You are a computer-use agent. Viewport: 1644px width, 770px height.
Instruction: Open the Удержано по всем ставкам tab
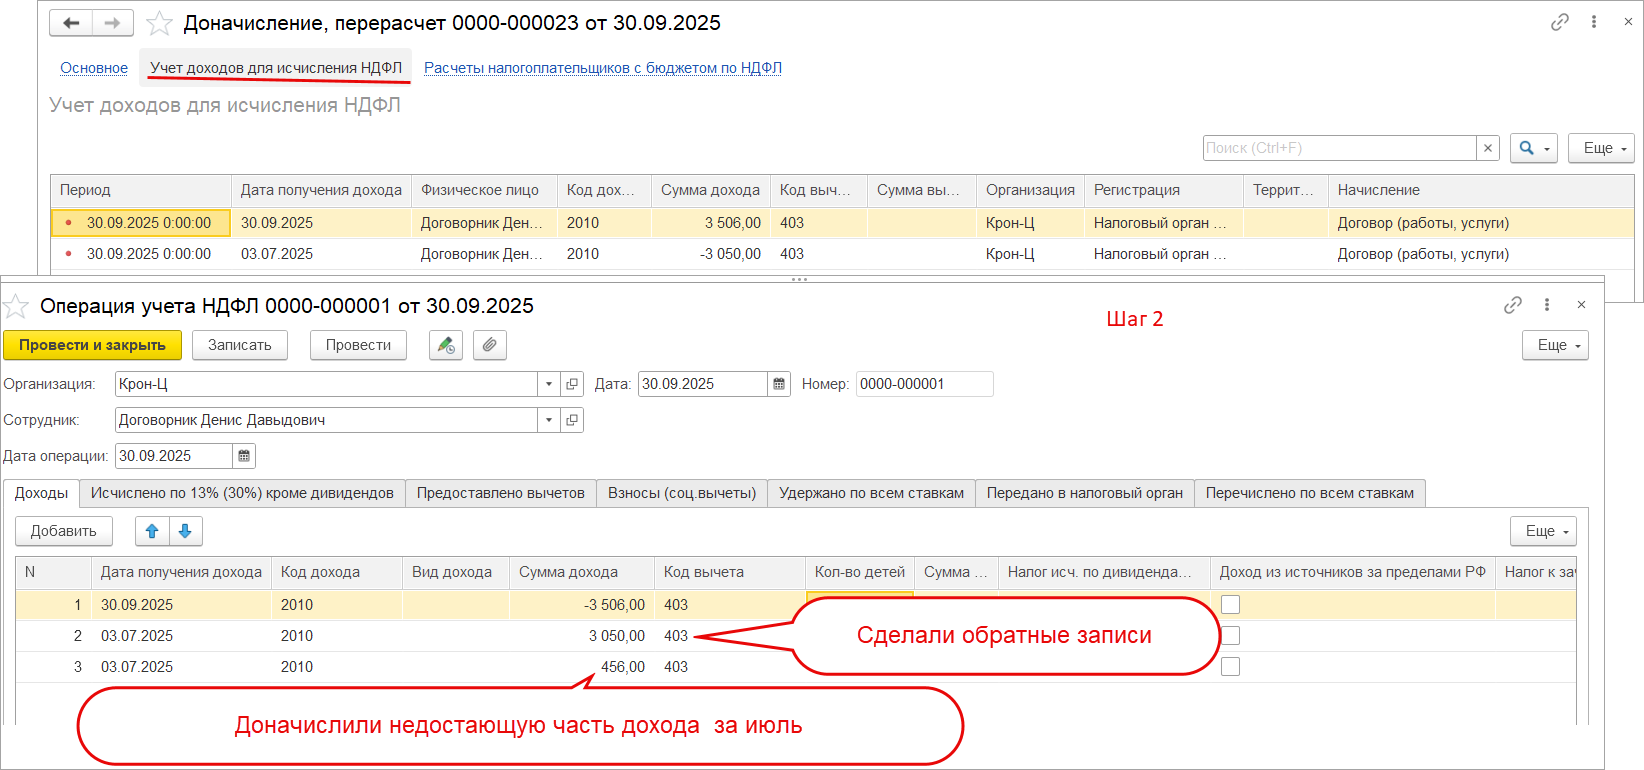tap(871, 493)
